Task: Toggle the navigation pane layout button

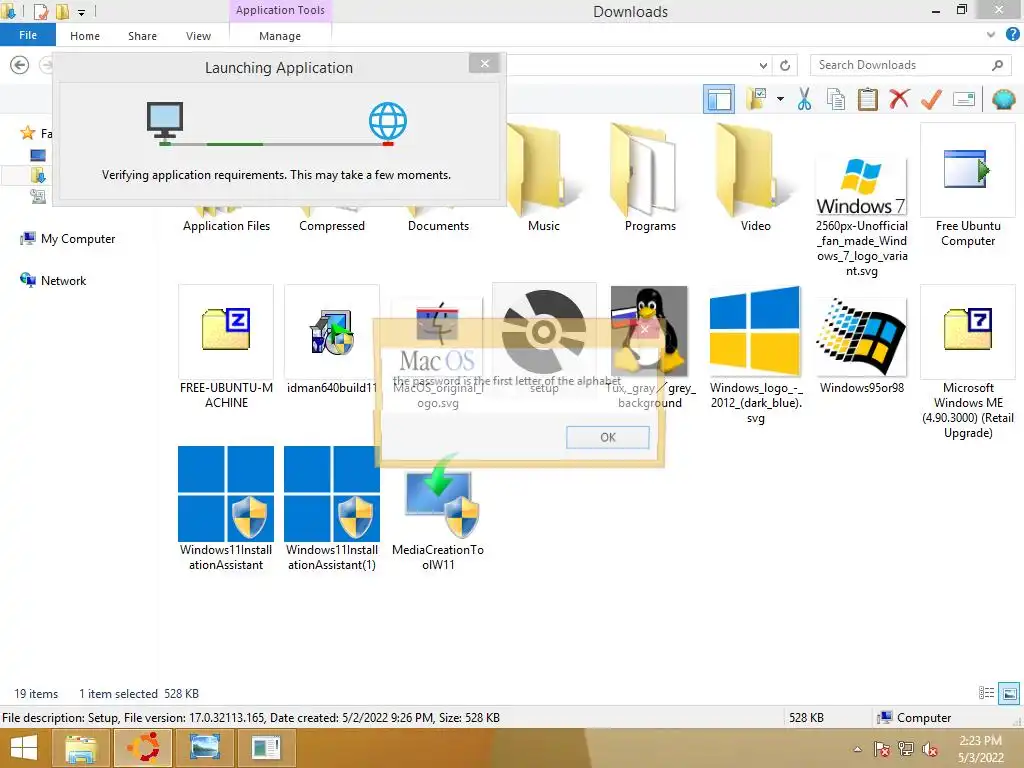Action: pos(718,99)
